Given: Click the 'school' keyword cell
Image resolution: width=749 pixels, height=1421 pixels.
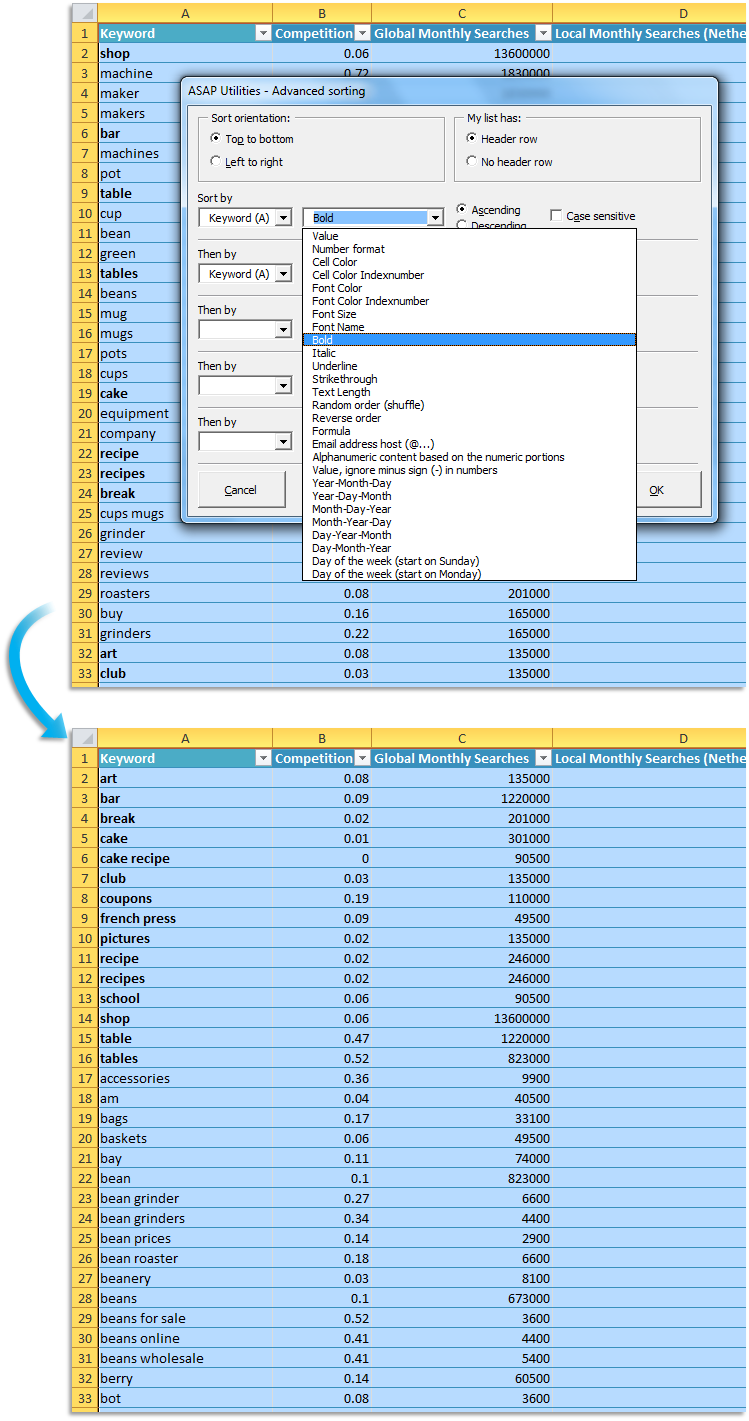Looking at the screenshot, I should pyautogui.click(x=185, y=998).
